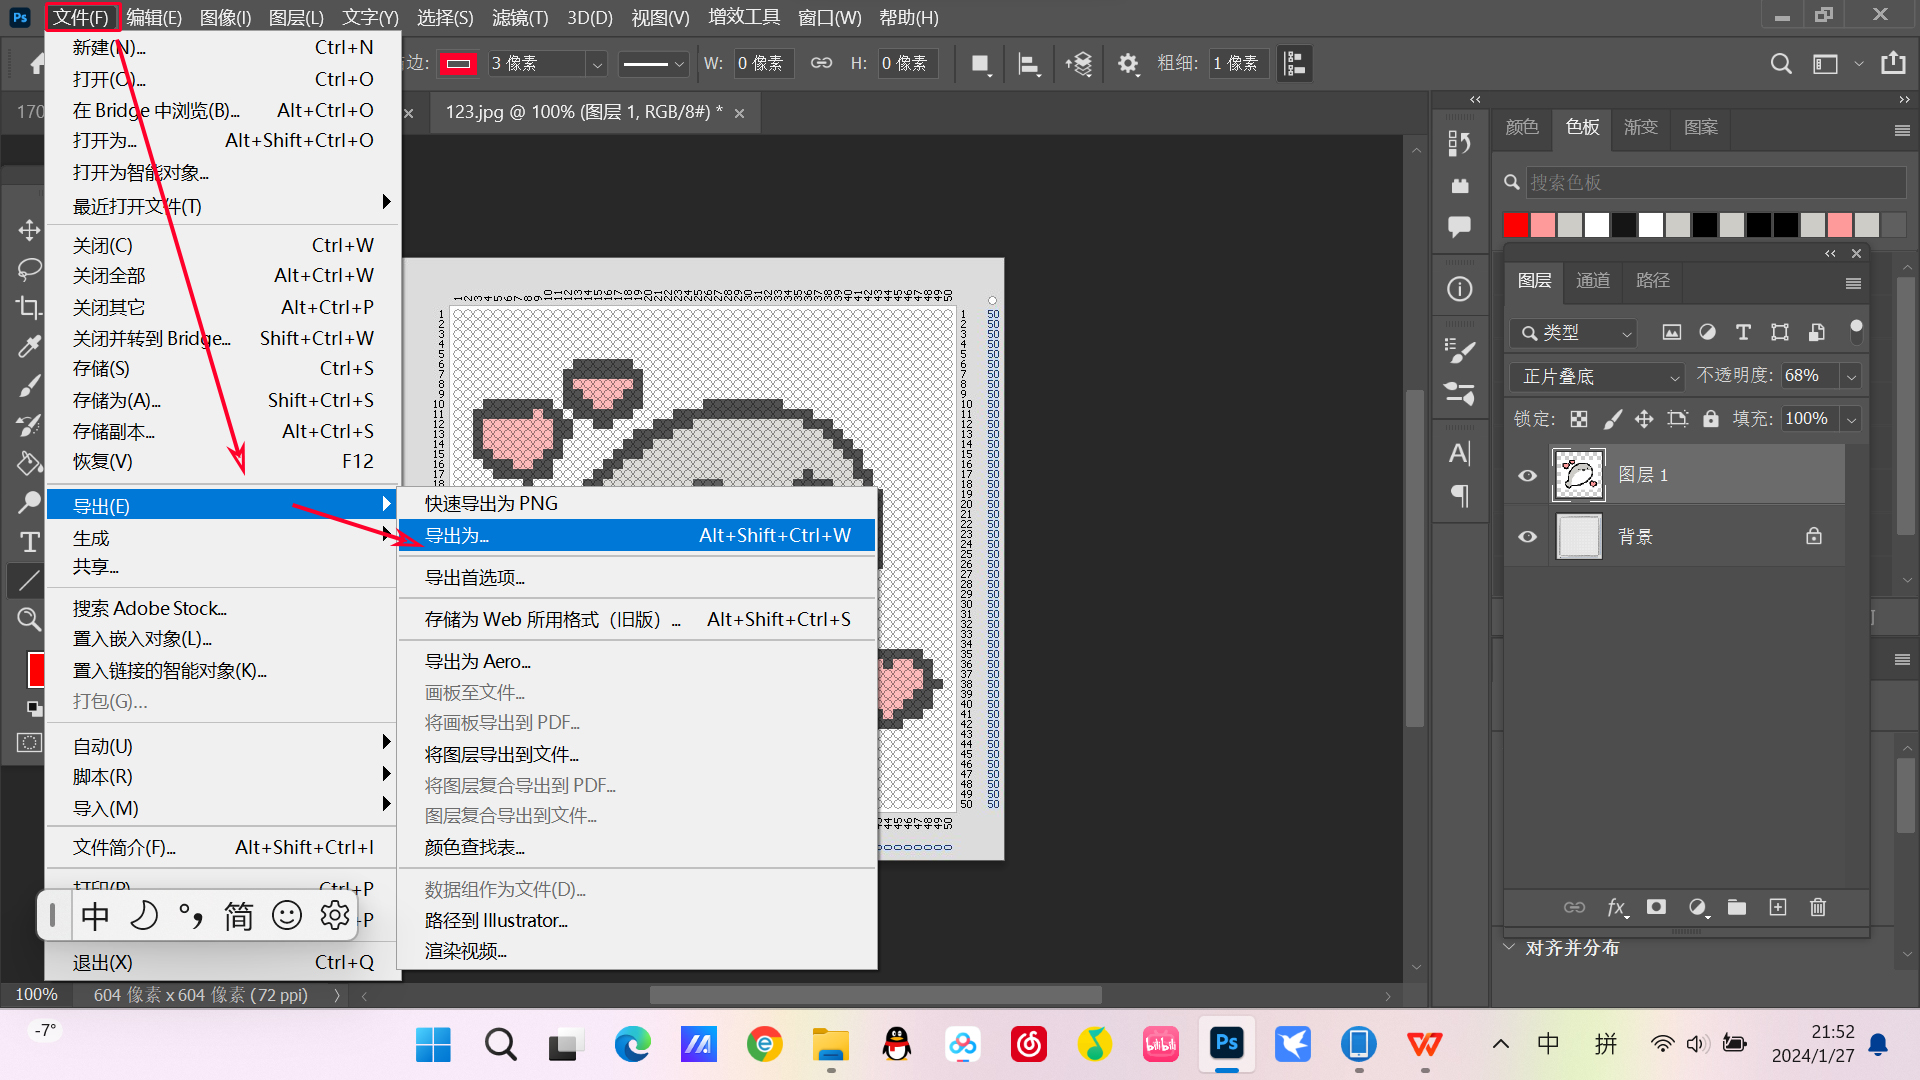Image resolution: width=1920 pixels, height=1080 pixels.
Task: Open stroke width 3 像素 dropdown
Action: 597,64
